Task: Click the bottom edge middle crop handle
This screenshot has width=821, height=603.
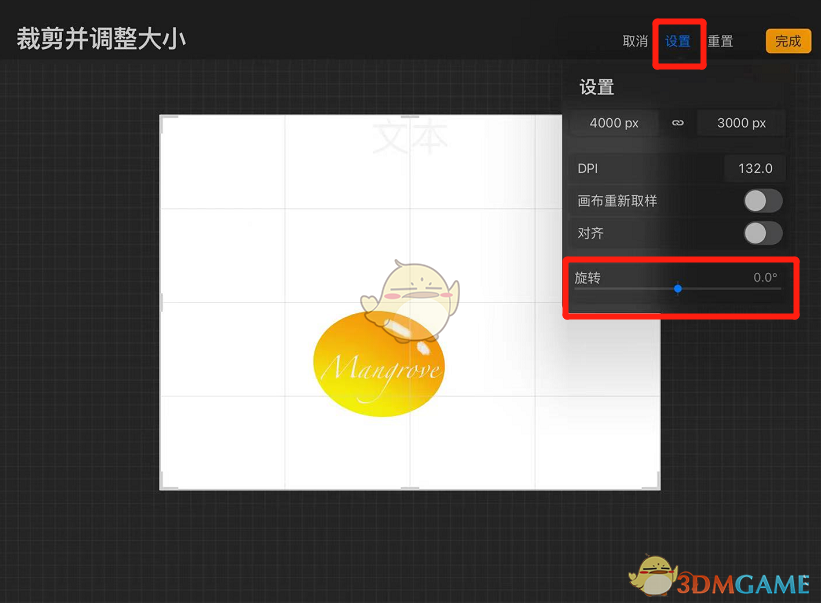Action: point(410,489)
